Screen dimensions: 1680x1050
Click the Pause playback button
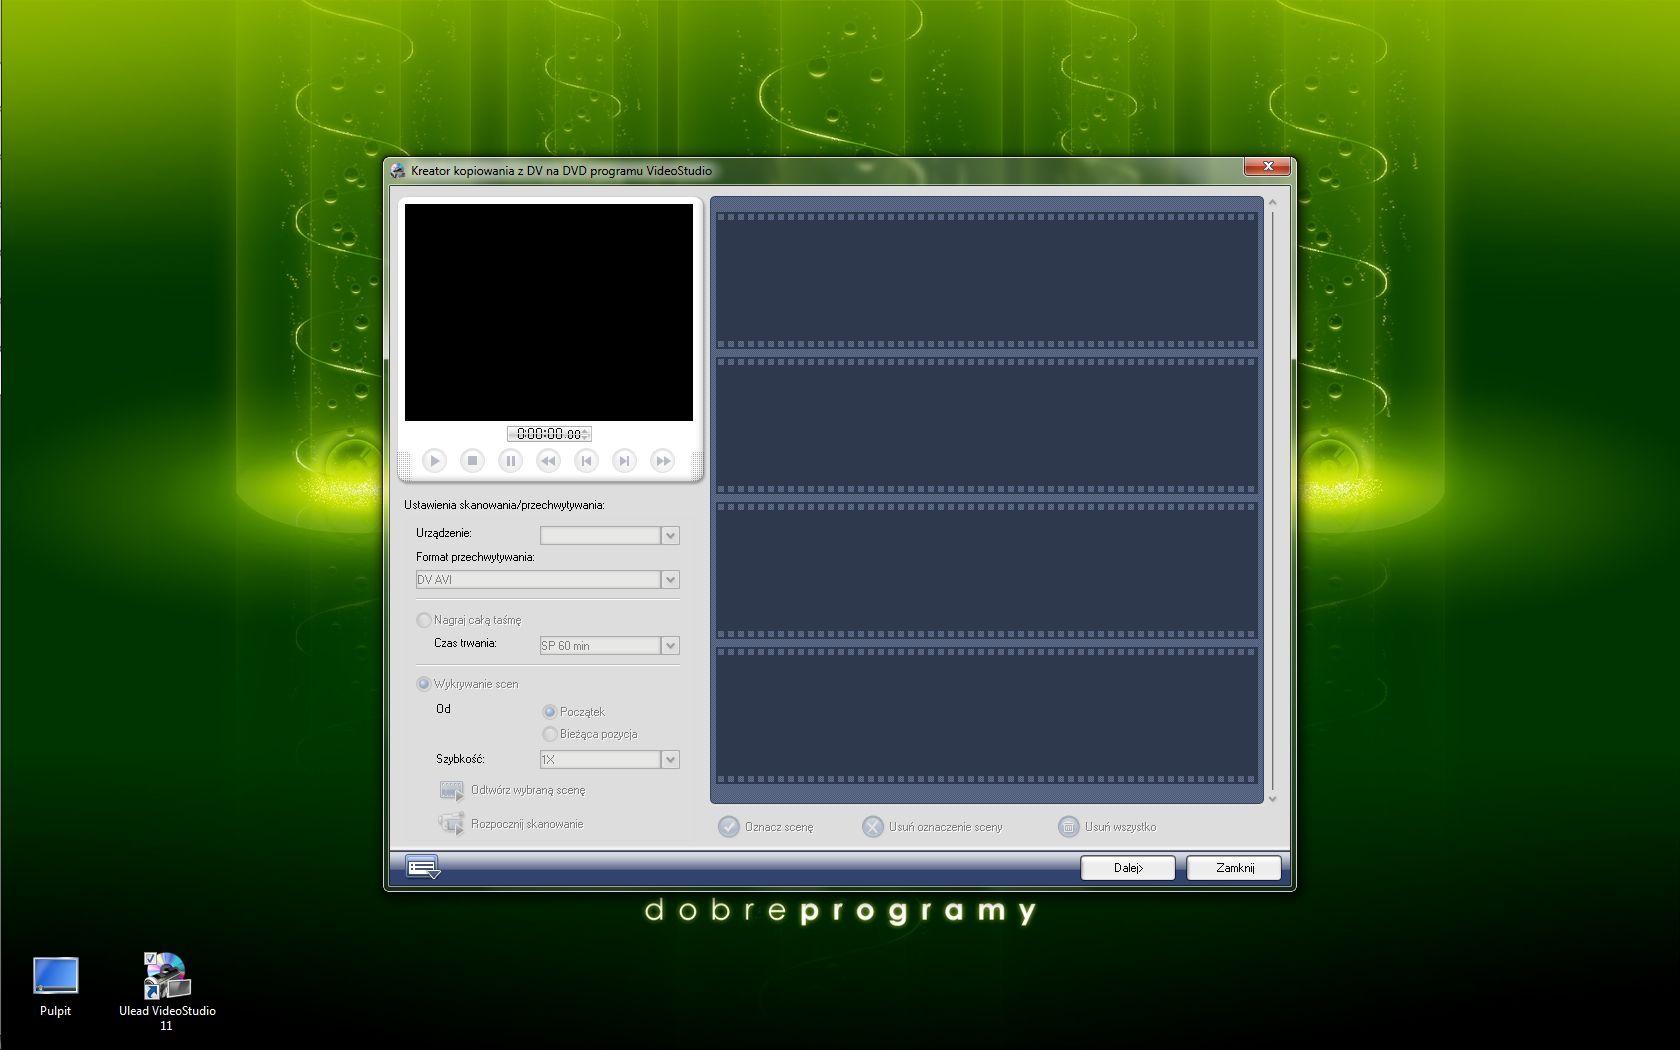510,461
